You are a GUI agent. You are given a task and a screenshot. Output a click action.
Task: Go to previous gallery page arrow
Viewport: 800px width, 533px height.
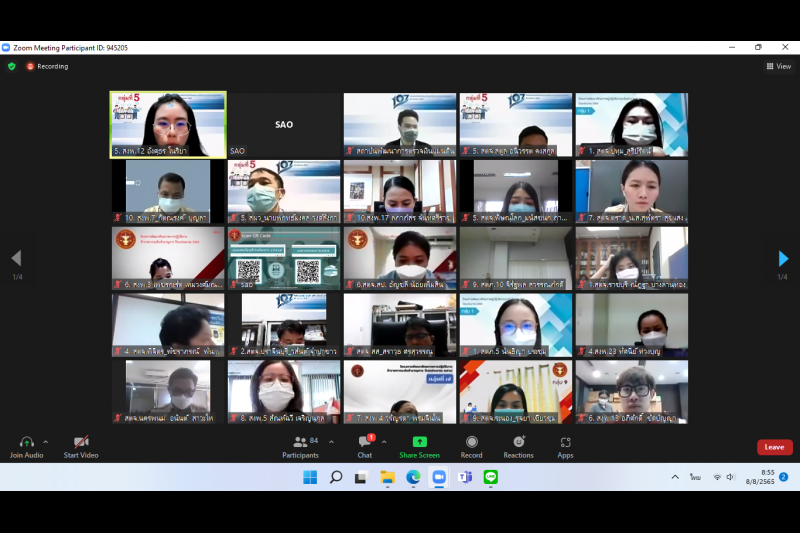pyautogui.click(x=16, y=259)
